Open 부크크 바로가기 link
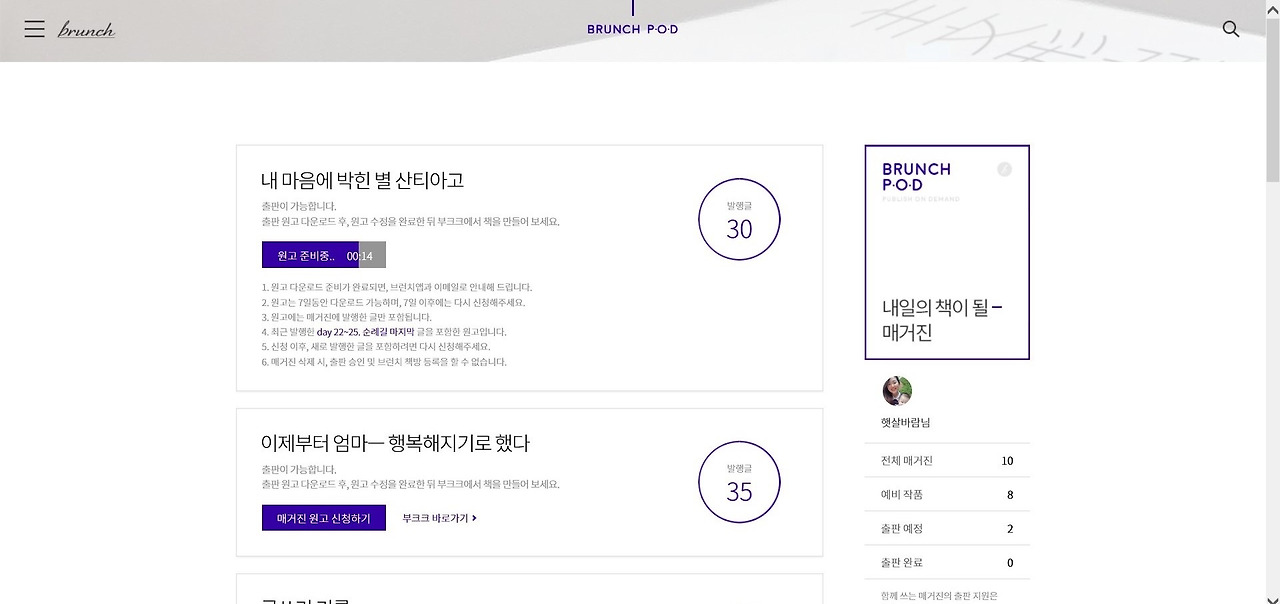Image resolution: width=1280 pixels, height=604 pixels. click(439, 518)
